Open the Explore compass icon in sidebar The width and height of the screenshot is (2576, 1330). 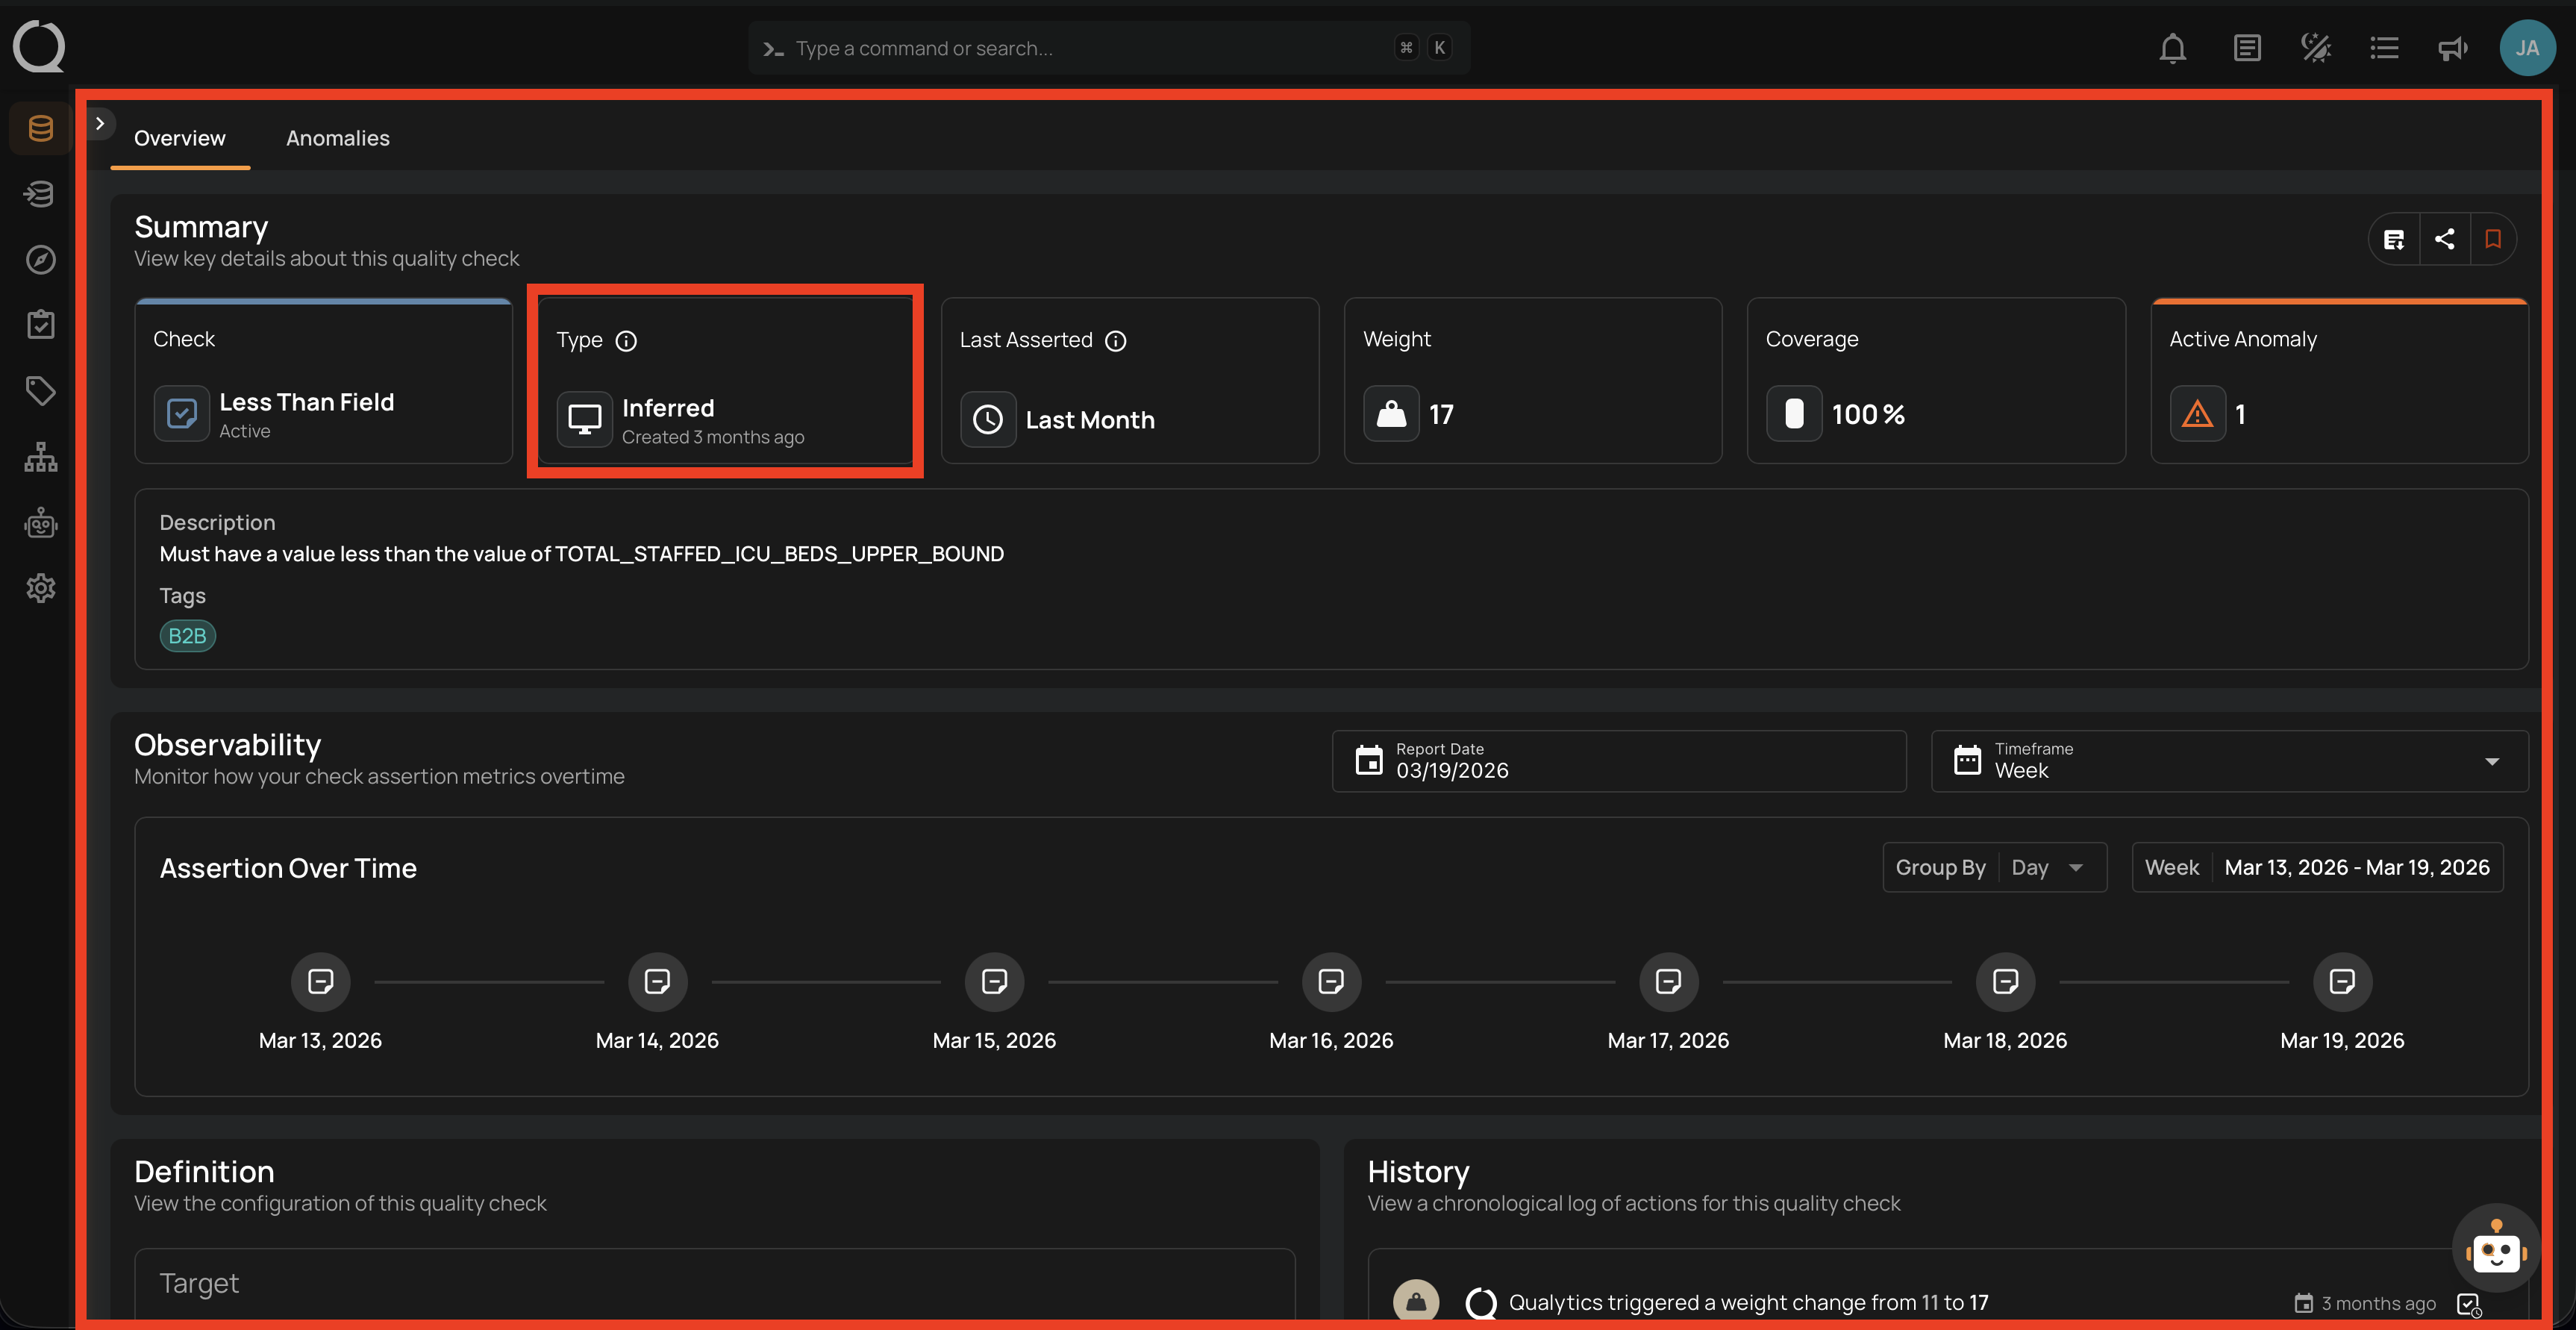(41, 260)
